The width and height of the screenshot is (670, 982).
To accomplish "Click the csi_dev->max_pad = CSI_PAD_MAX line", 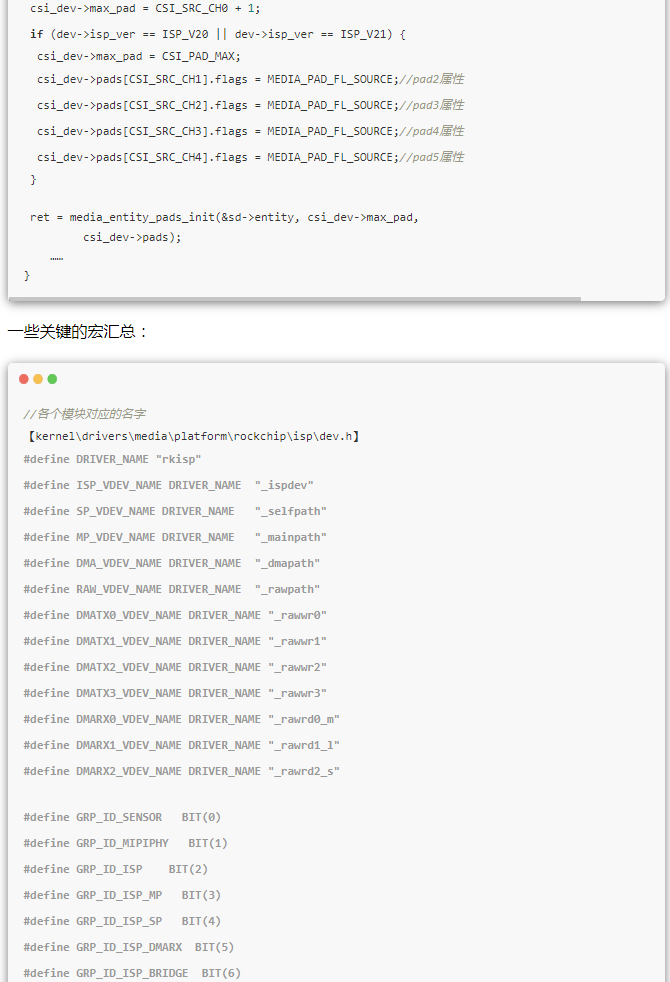I will [x=139, y=56].
